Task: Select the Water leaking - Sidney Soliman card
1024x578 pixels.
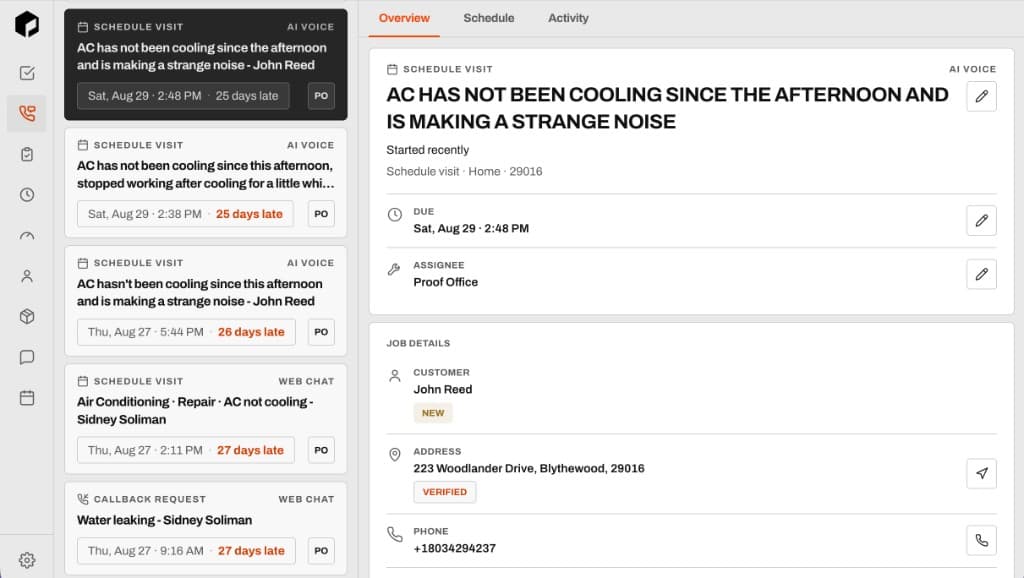Action: click(206, 528)
